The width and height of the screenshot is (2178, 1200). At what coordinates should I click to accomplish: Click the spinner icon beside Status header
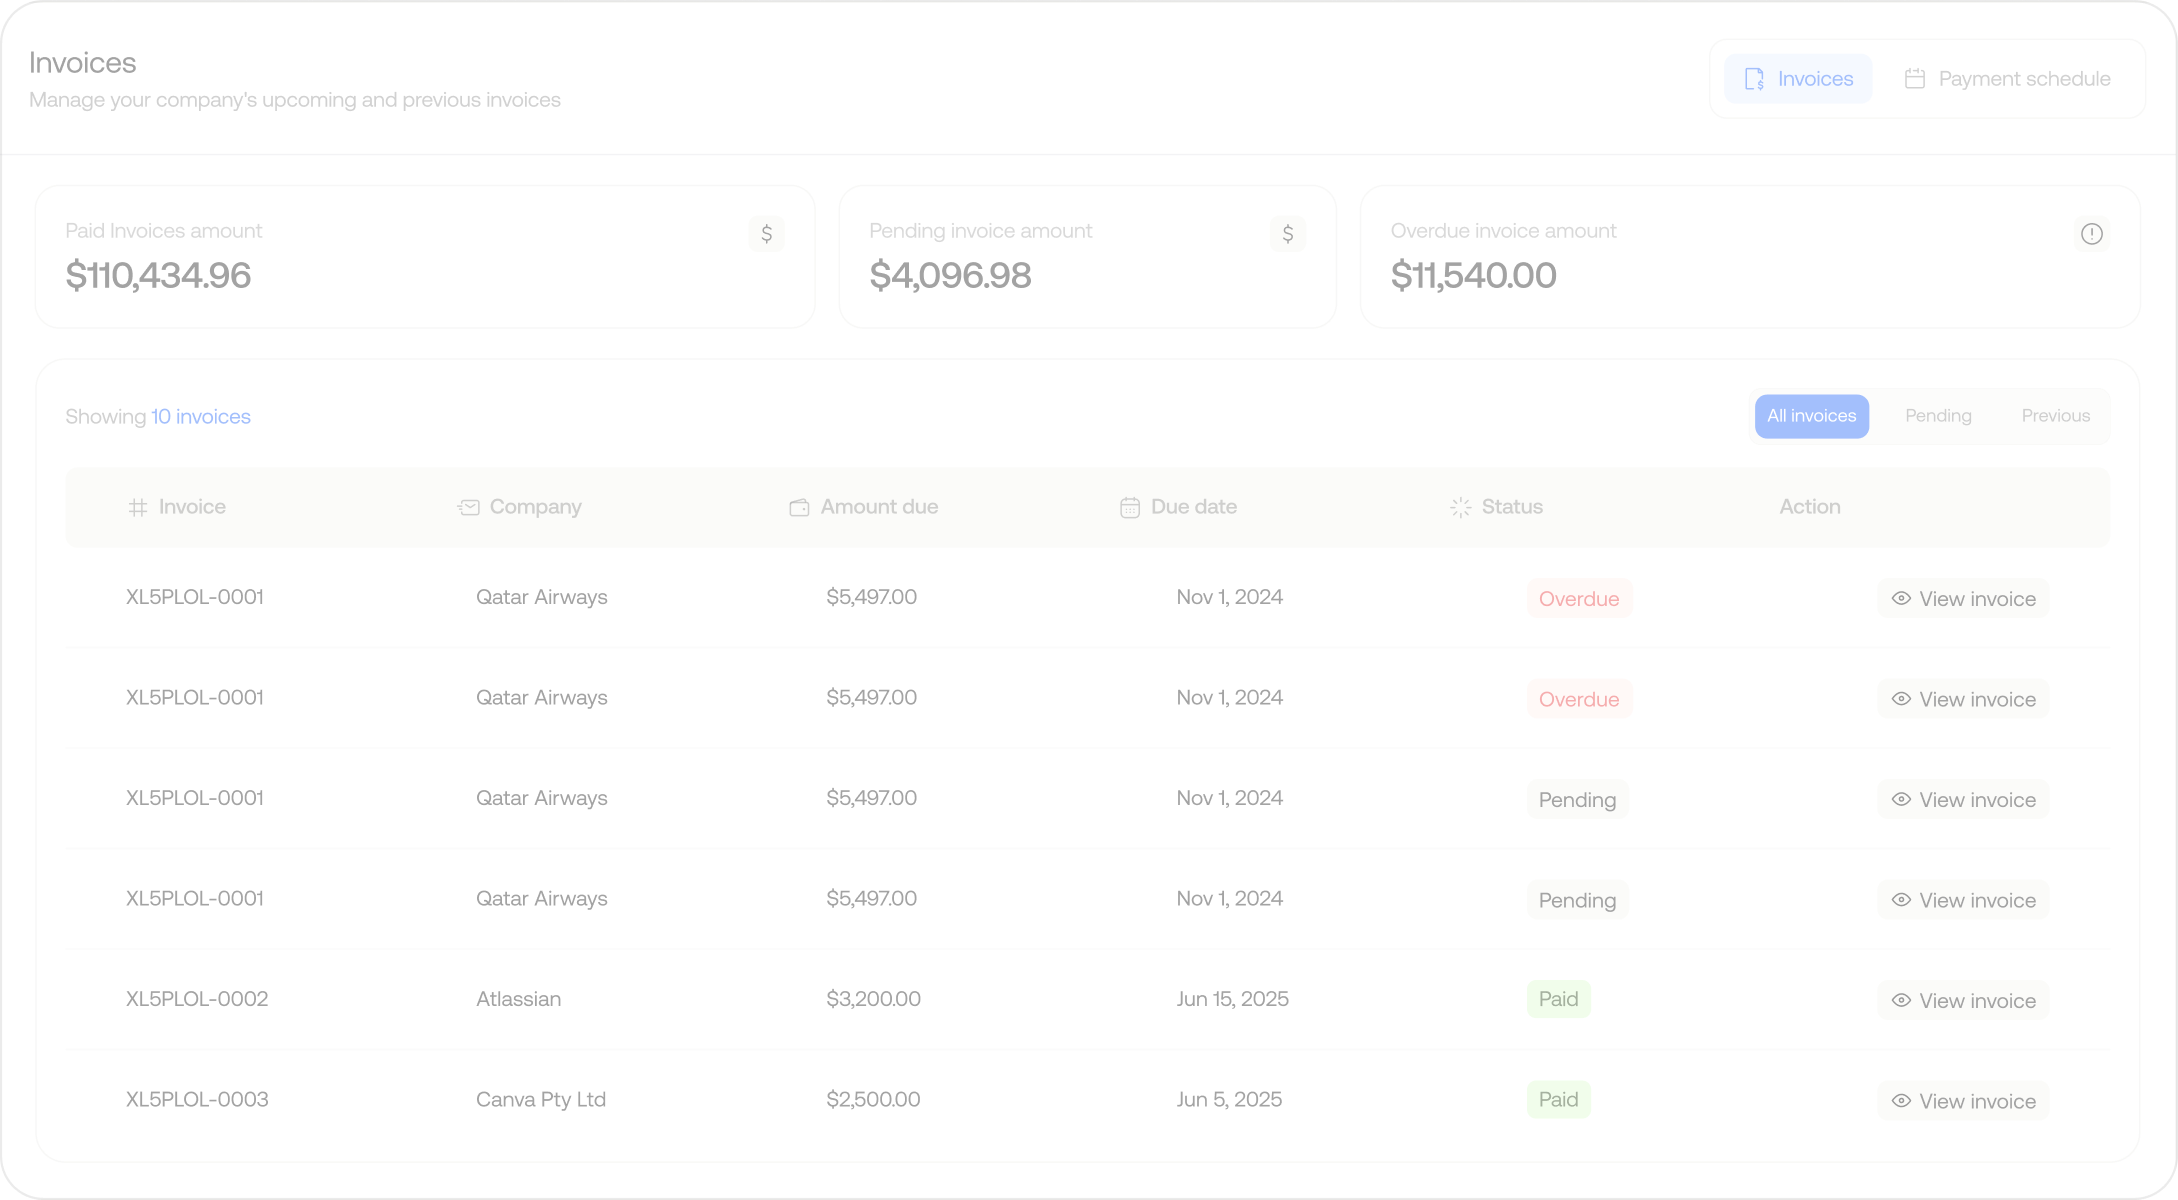coord(1460,508)
